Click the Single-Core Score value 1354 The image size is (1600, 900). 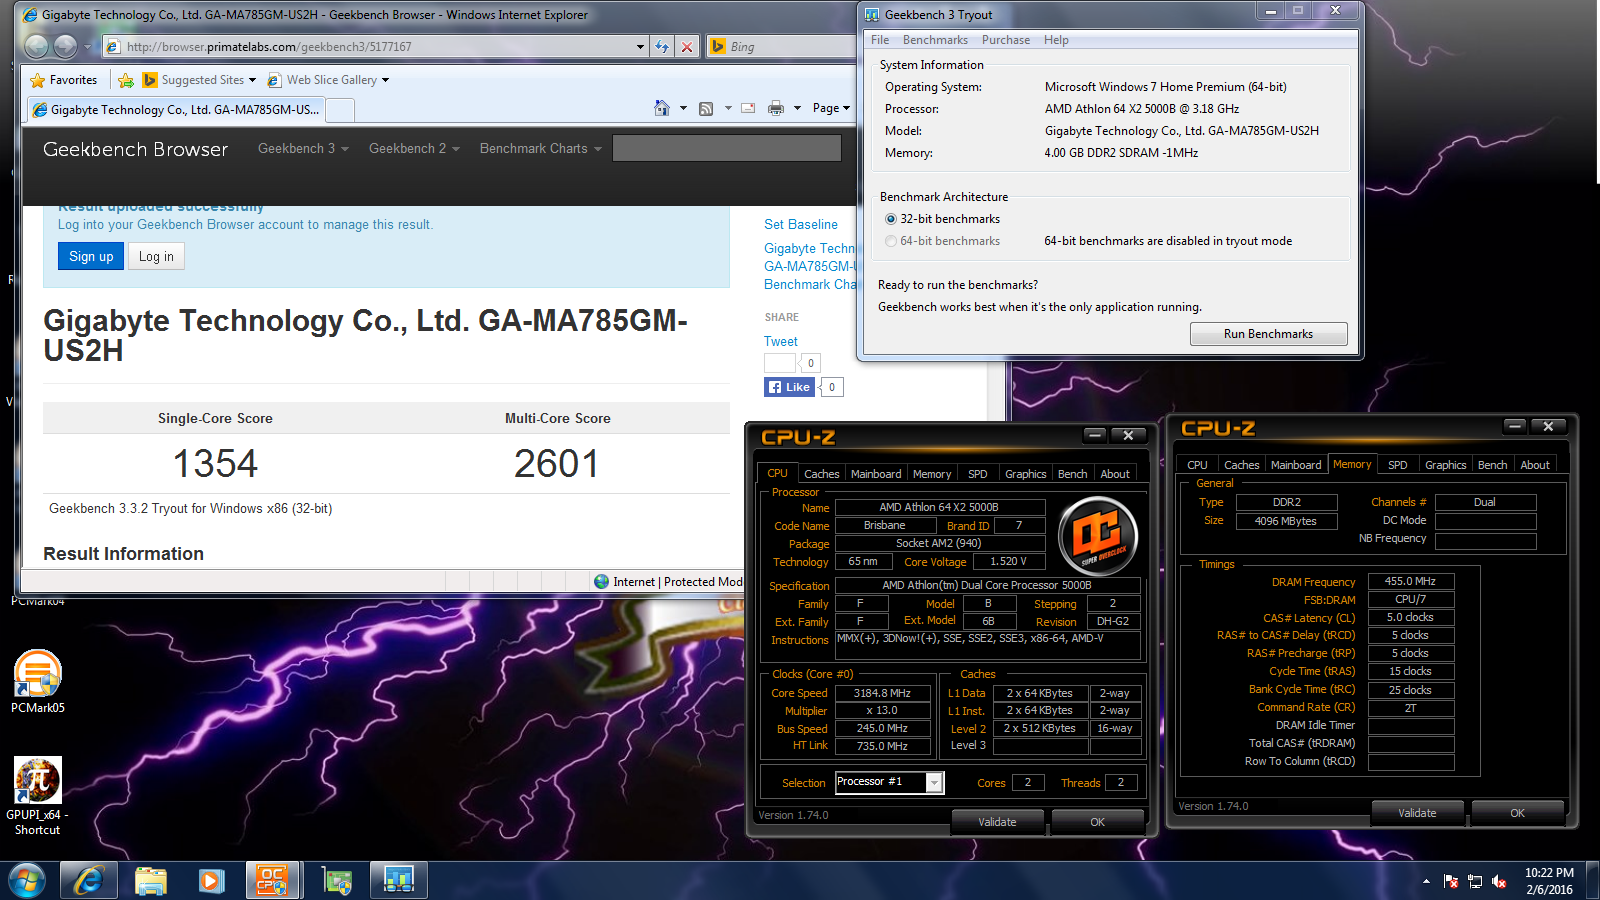tap(215, 463)
